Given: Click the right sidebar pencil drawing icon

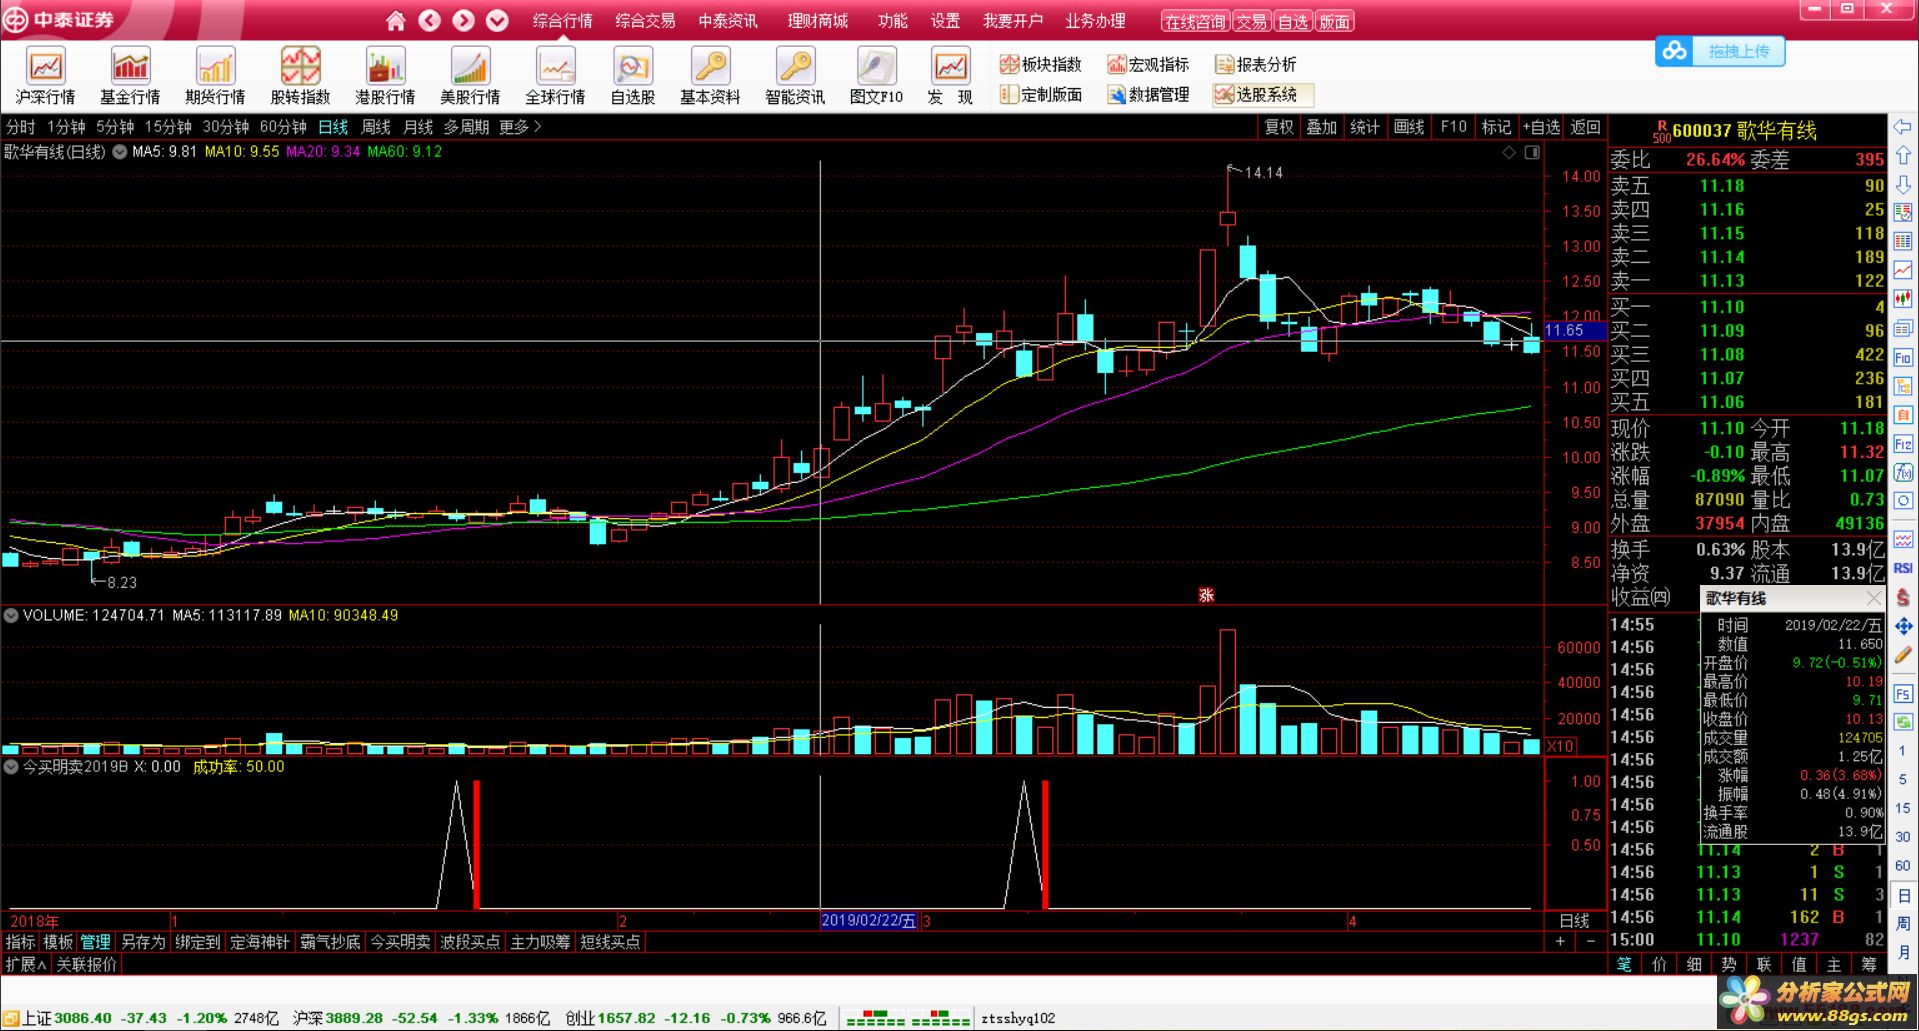Looking at the screenshot, I should [1903, 655].
